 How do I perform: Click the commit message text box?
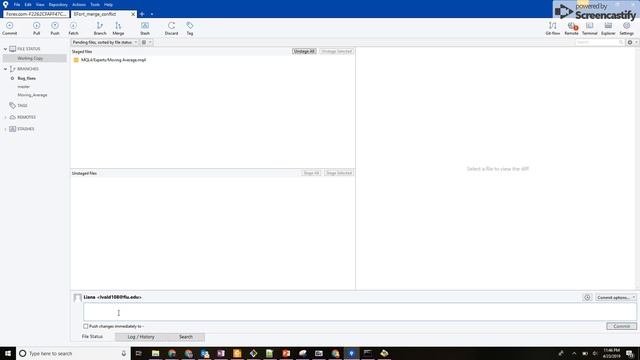[360, 312]
